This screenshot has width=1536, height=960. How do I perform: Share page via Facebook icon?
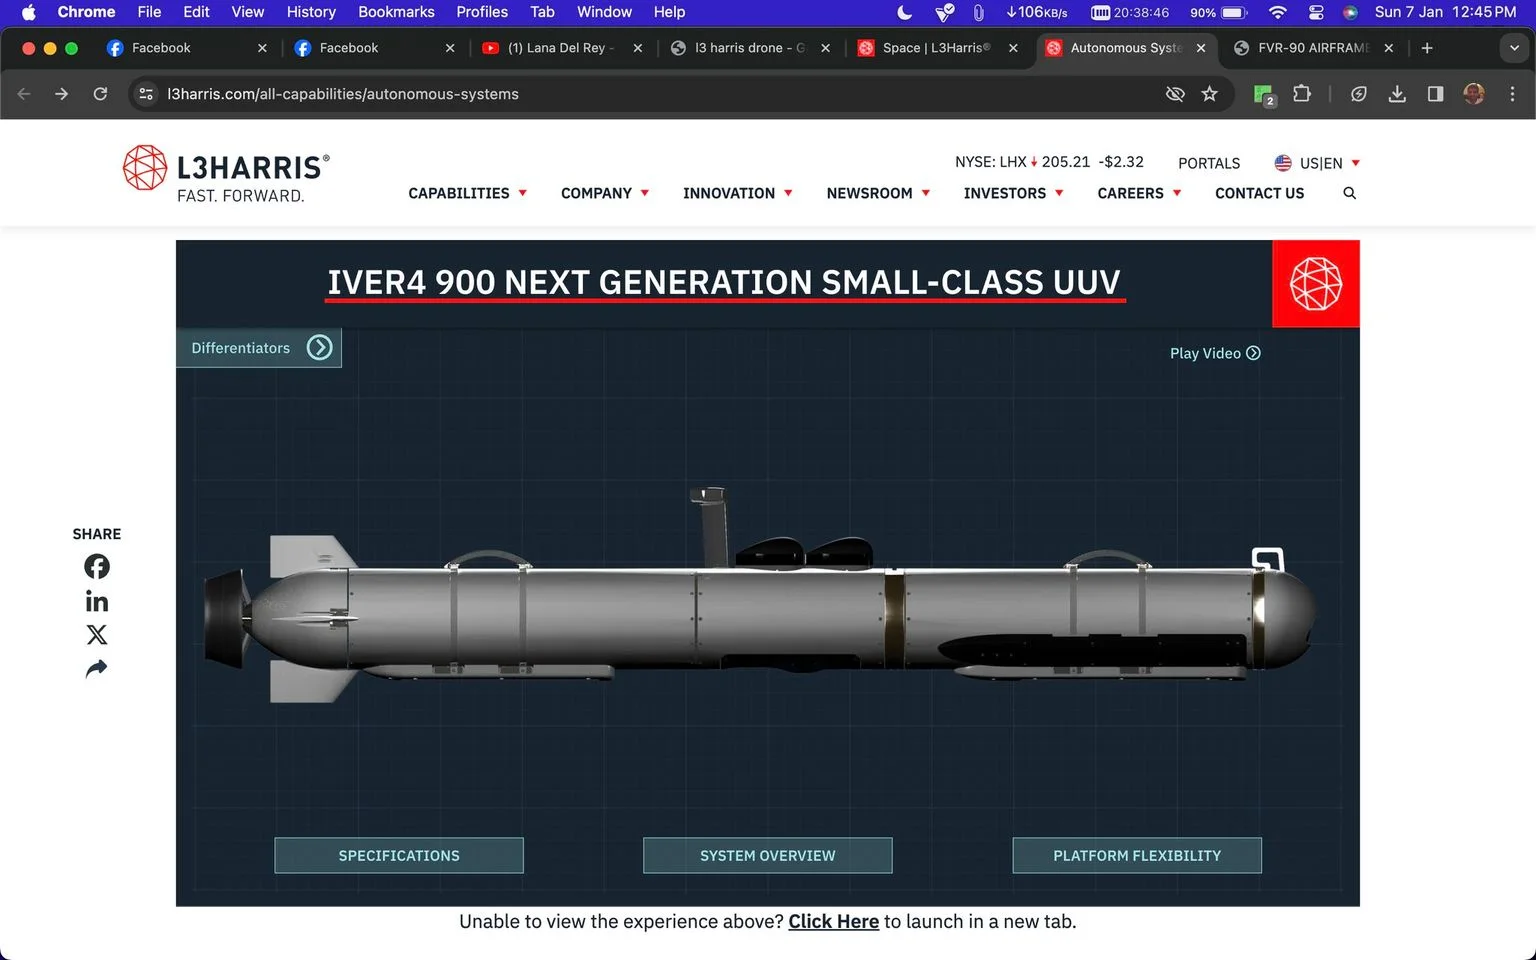[97, 567]
